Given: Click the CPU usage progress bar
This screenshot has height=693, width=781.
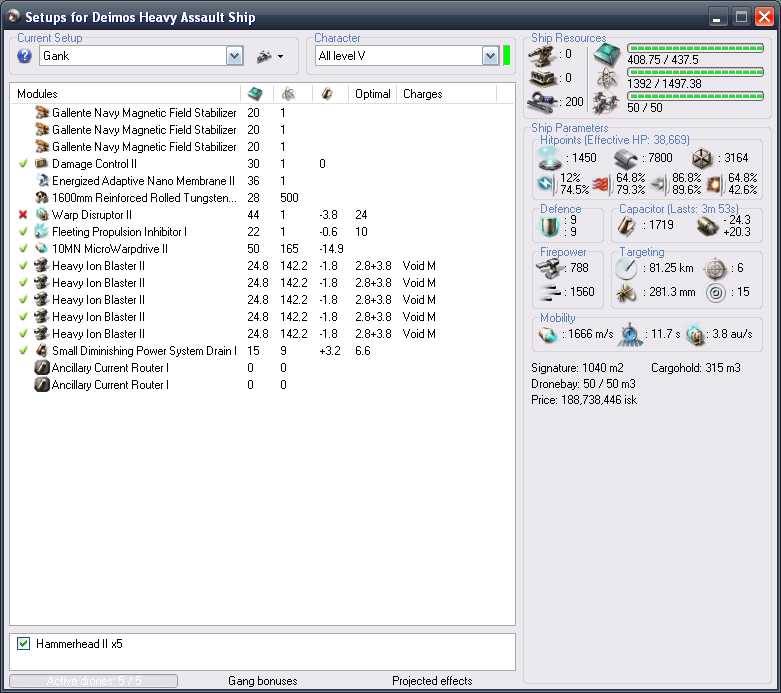Looking at the screenshot, I should pyautogui.click(x=695, y=48).
